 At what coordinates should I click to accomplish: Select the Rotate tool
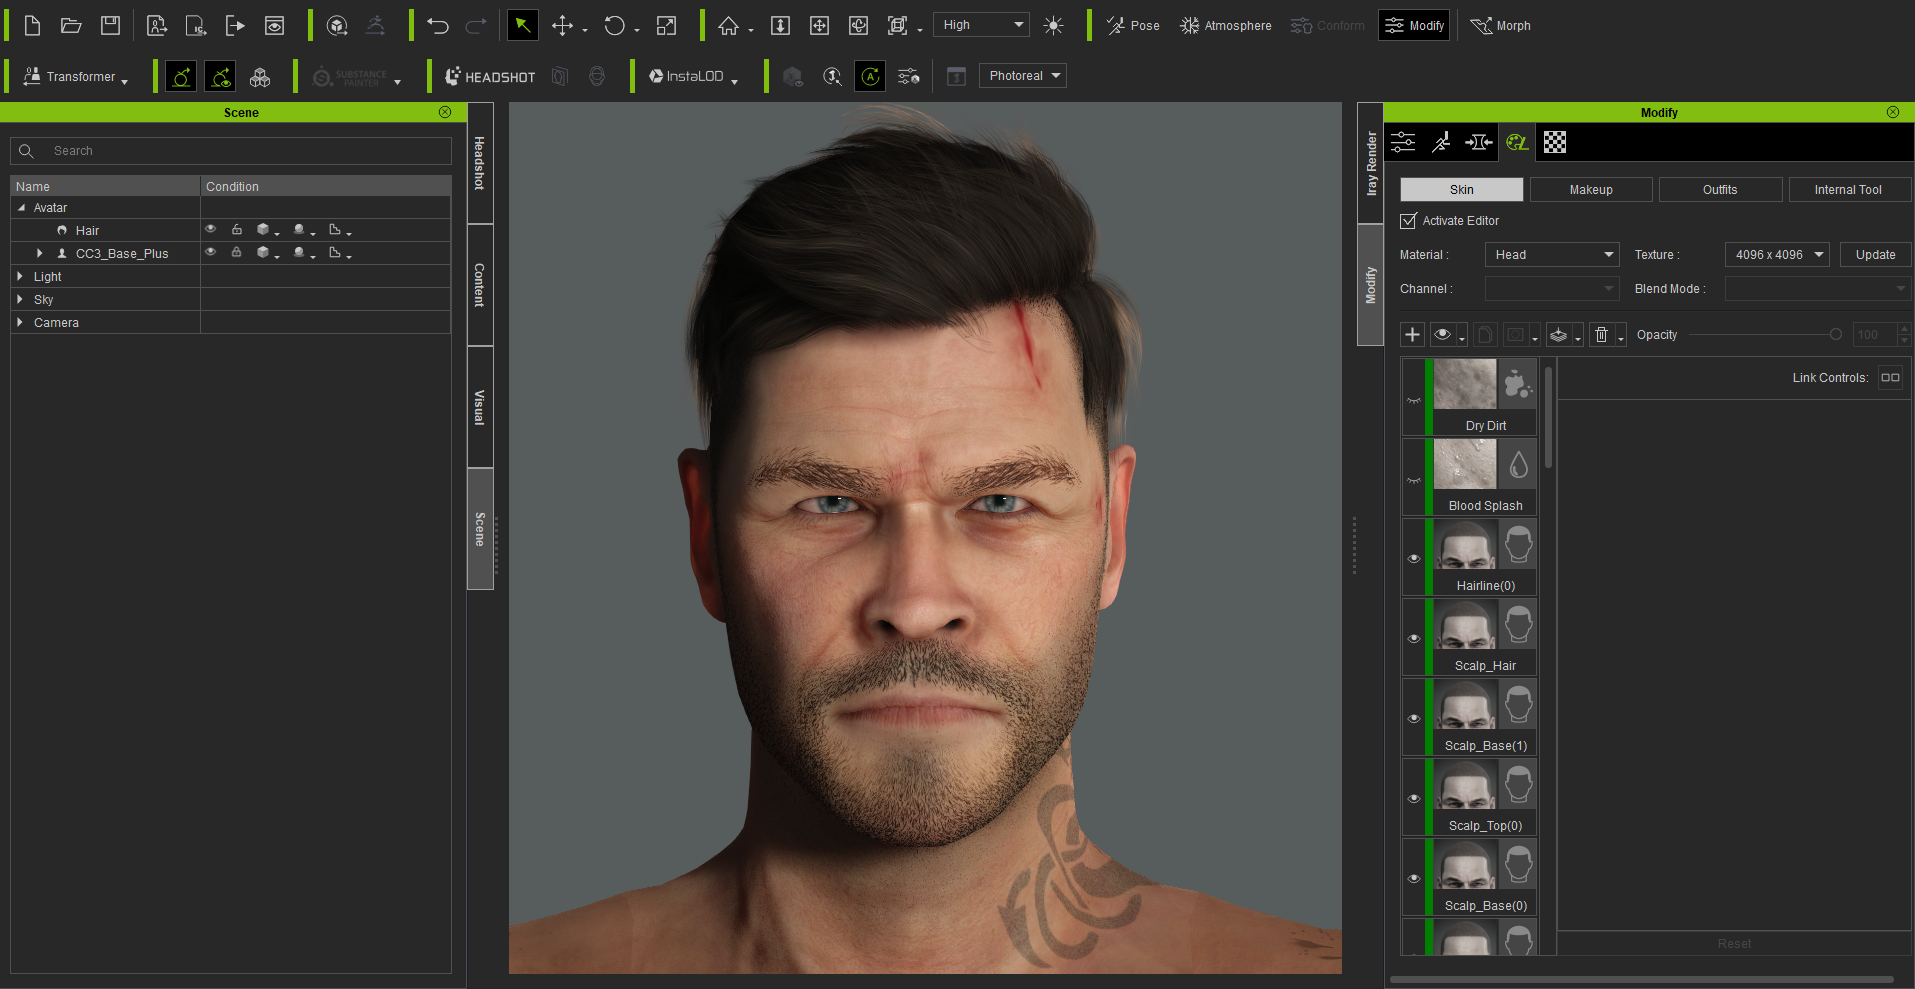[x=614, y=26]
